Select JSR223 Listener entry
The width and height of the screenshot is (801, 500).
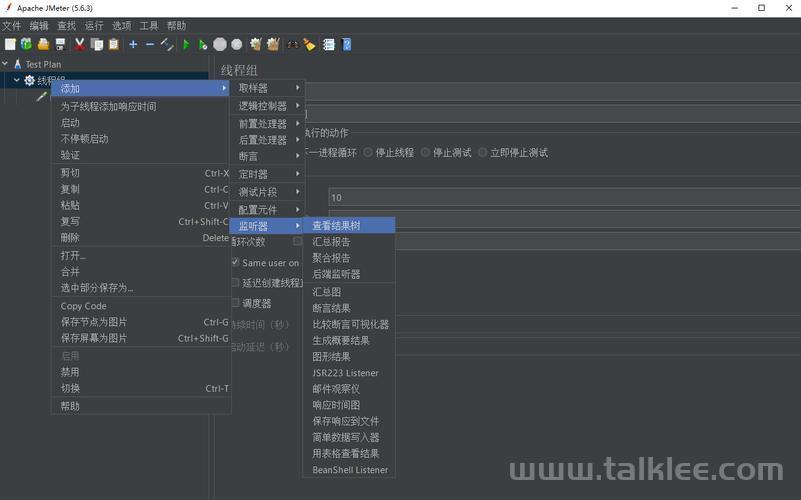click(349, 373)
